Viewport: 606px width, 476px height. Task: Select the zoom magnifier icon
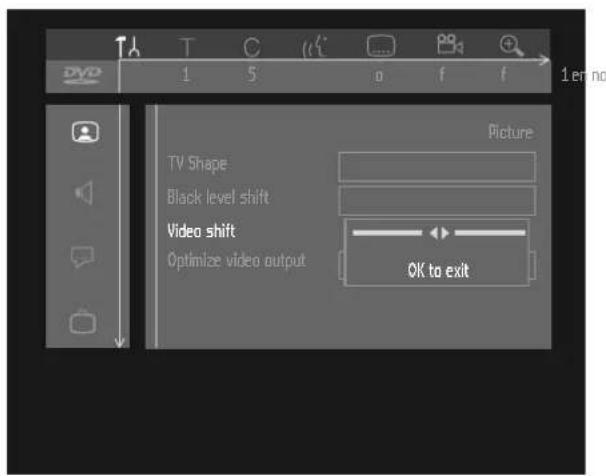(x=511, y=46)
